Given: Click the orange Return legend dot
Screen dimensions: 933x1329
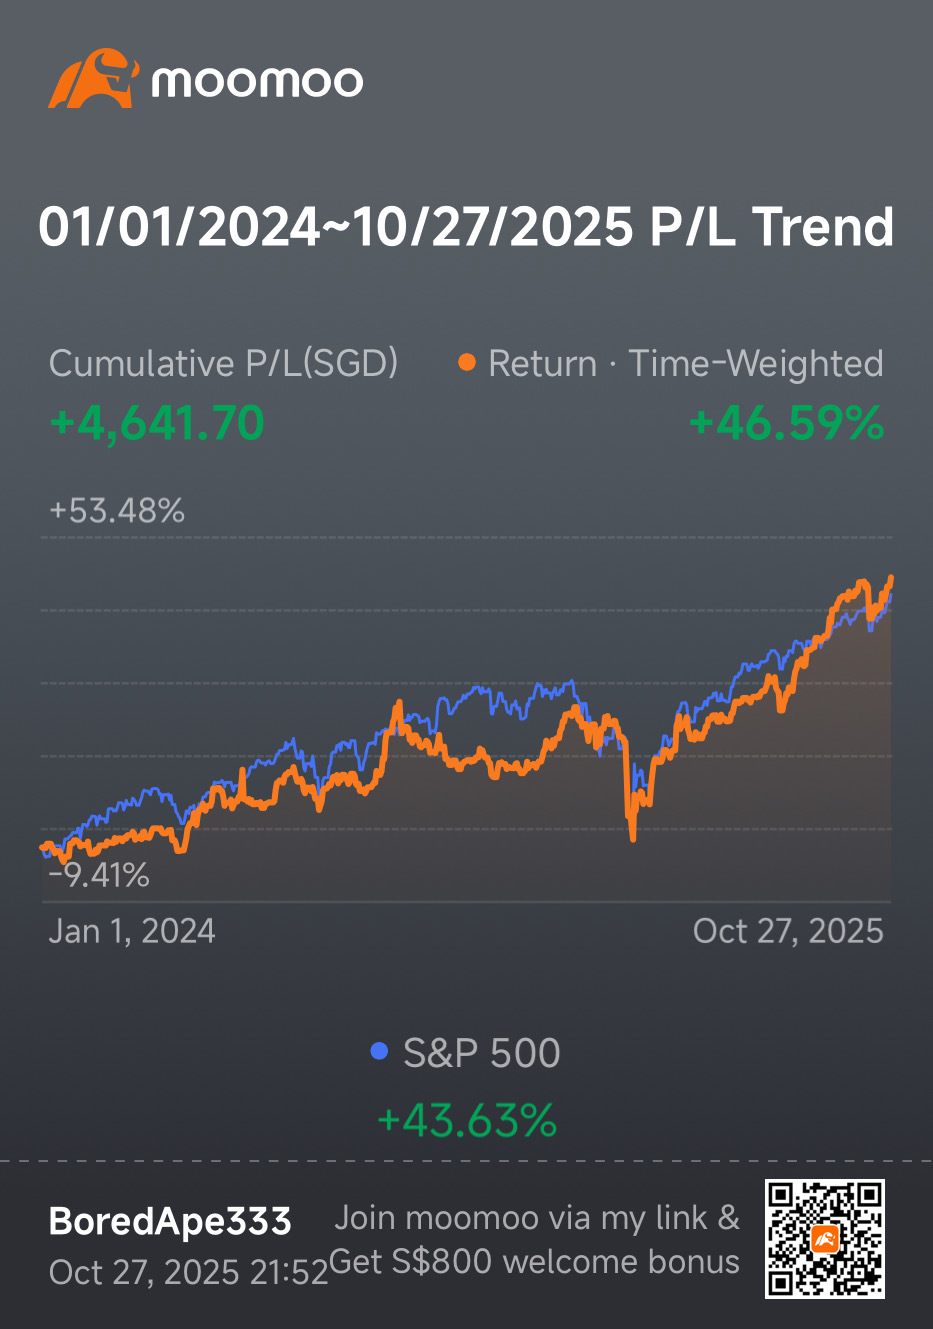Looking at the screenshot, I should point(466,363).
